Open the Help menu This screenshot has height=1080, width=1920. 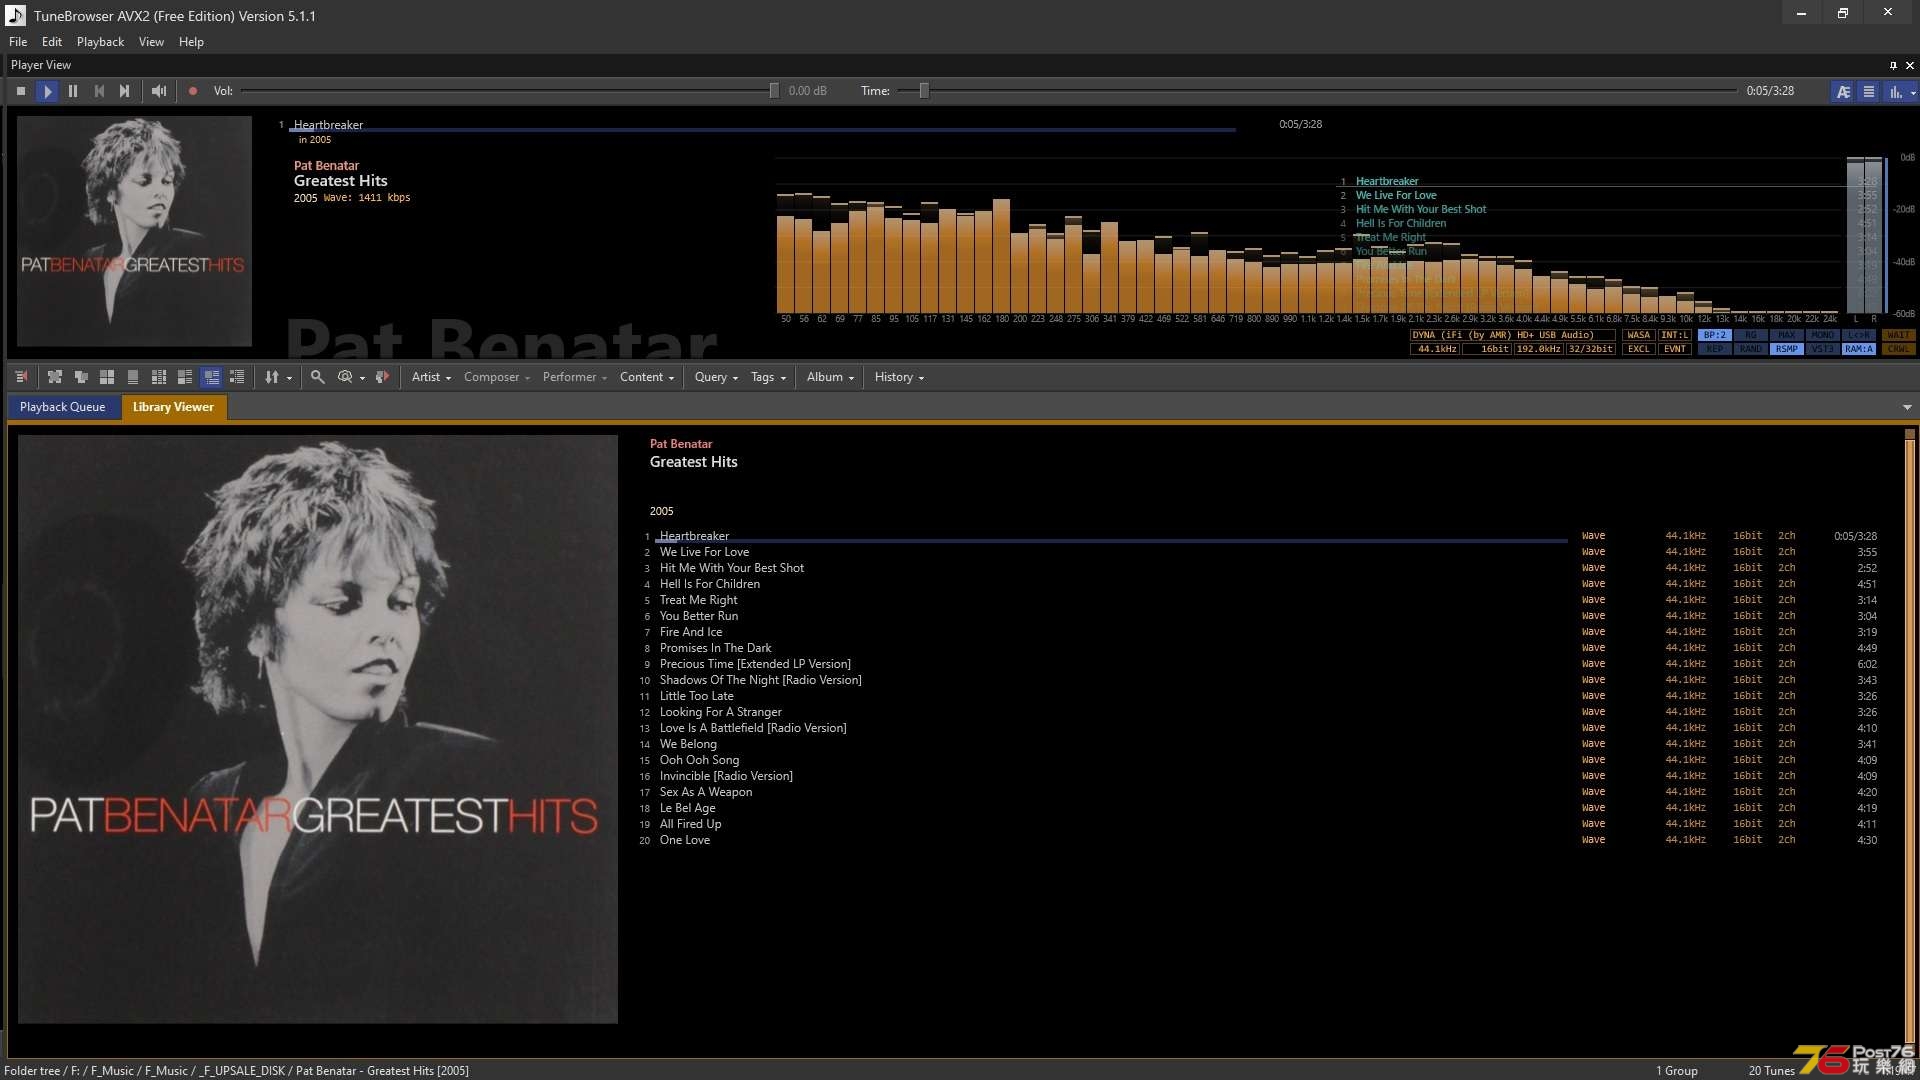pos(191,42)
